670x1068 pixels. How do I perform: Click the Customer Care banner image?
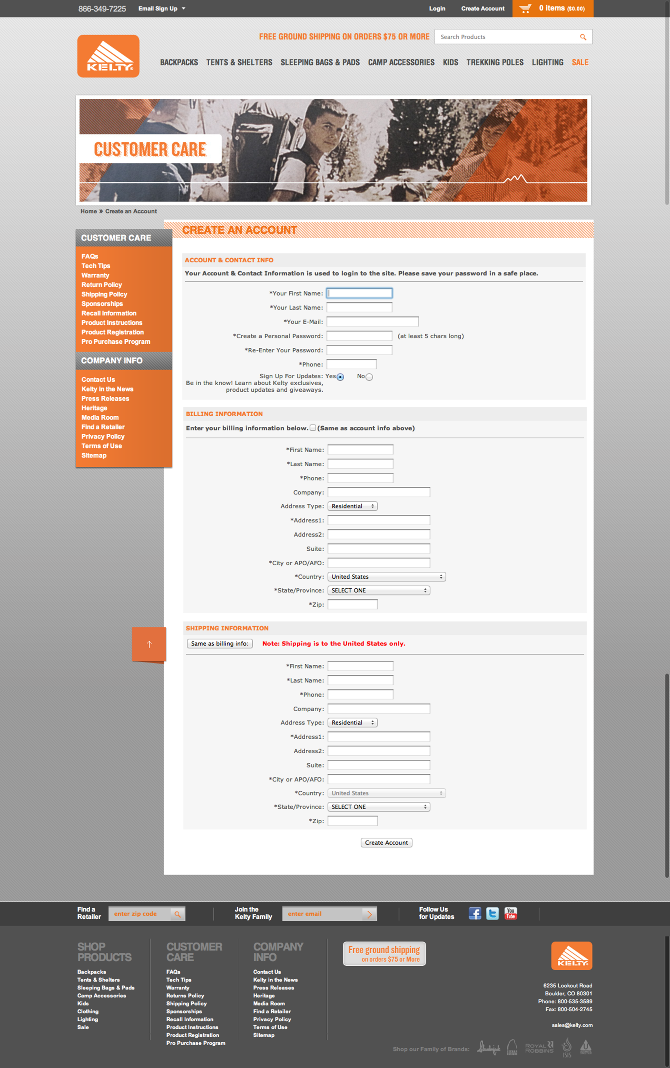click(x=334, y=151)
